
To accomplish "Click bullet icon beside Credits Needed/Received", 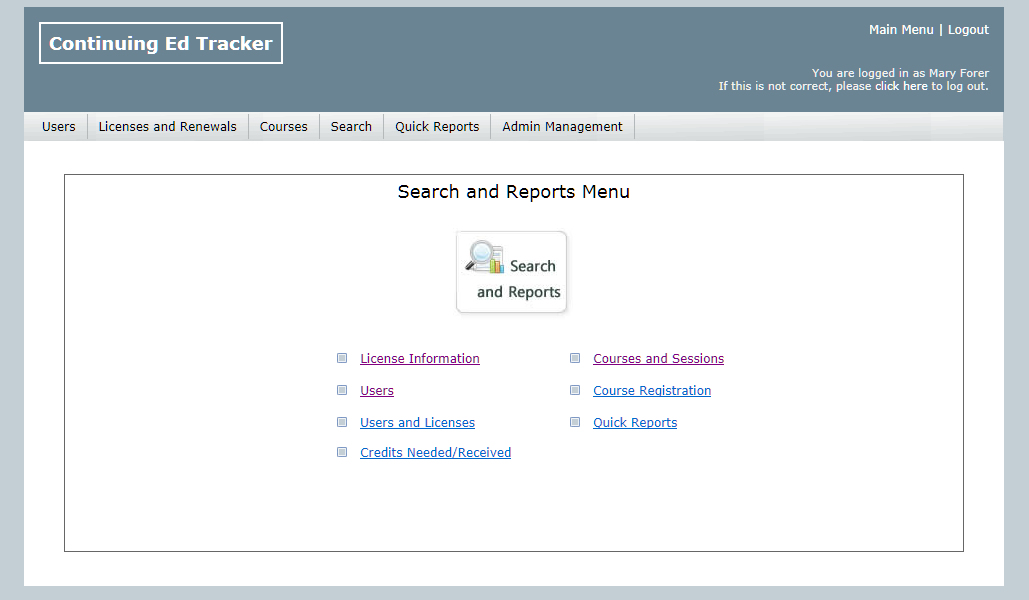I will (342, 452).
